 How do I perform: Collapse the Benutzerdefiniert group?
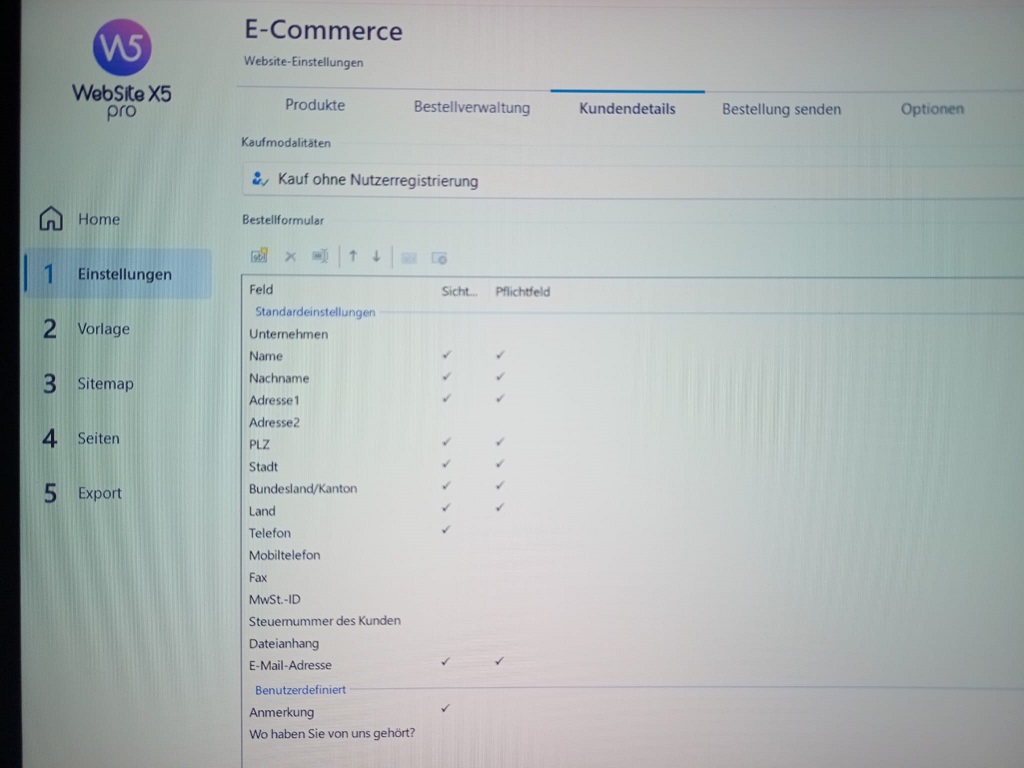point(301,690)
